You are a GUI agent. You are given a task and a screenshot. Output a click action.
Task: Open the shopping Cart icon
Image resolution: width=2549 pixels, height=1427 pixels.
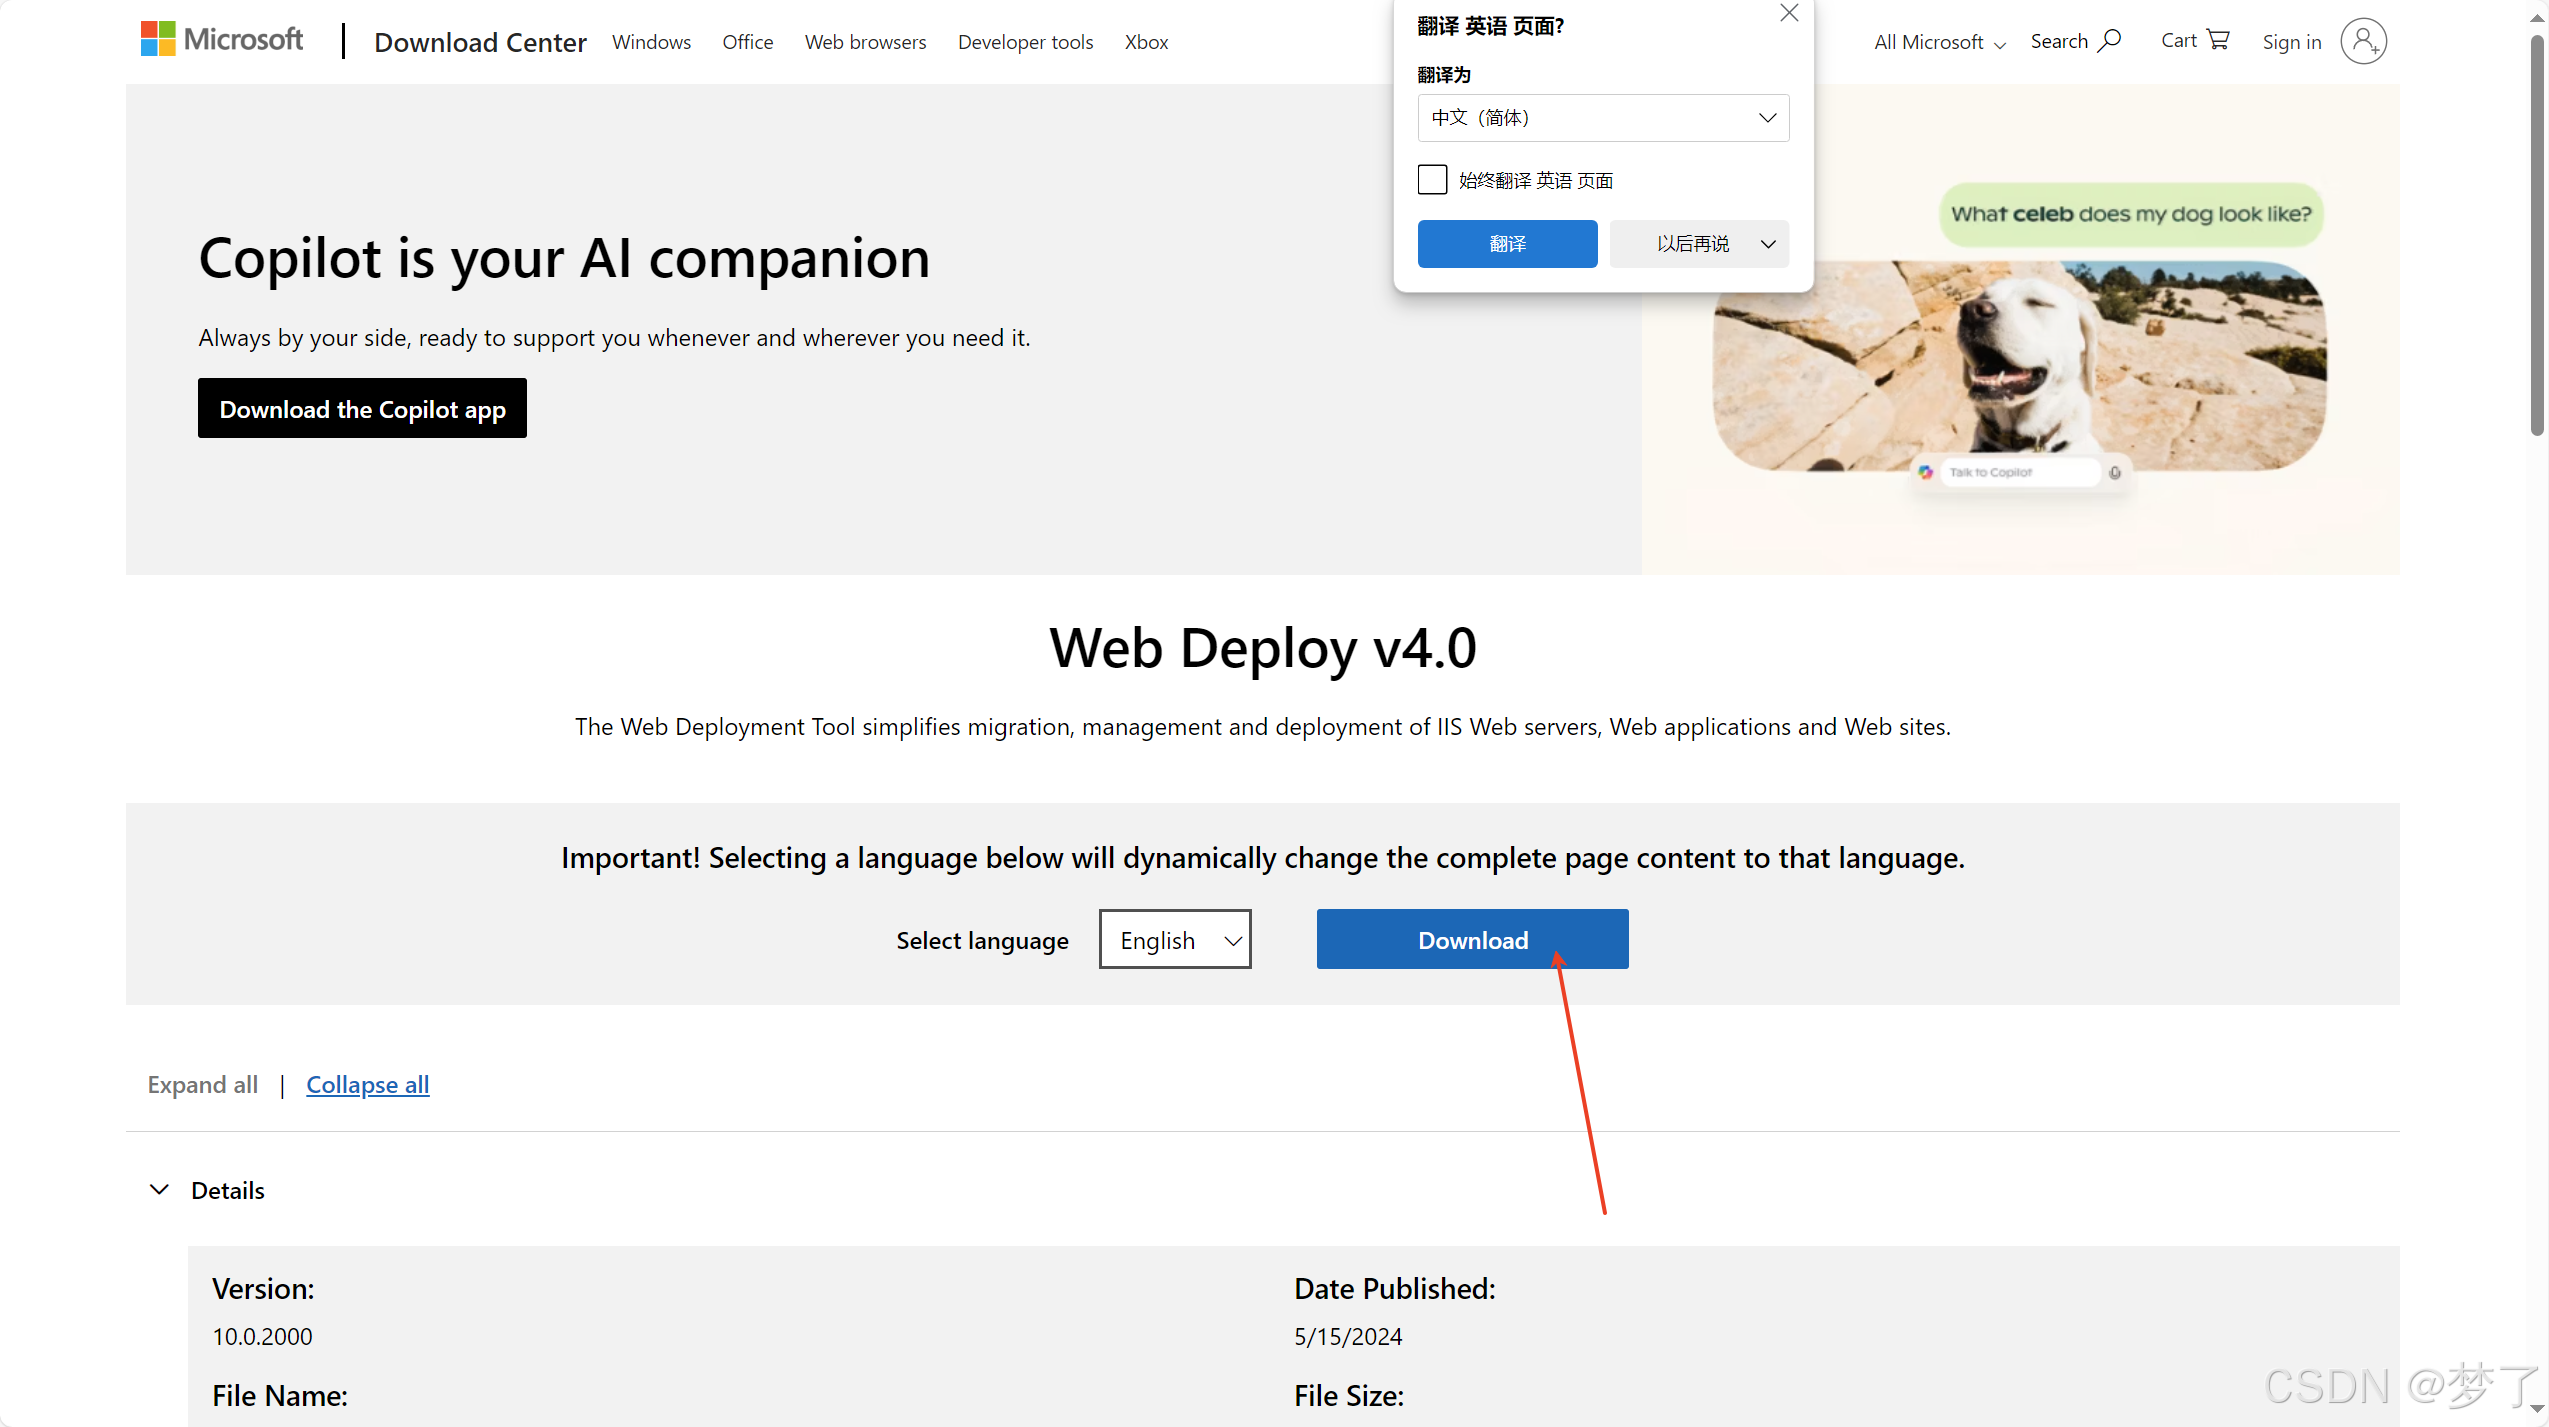[2218, 40]
